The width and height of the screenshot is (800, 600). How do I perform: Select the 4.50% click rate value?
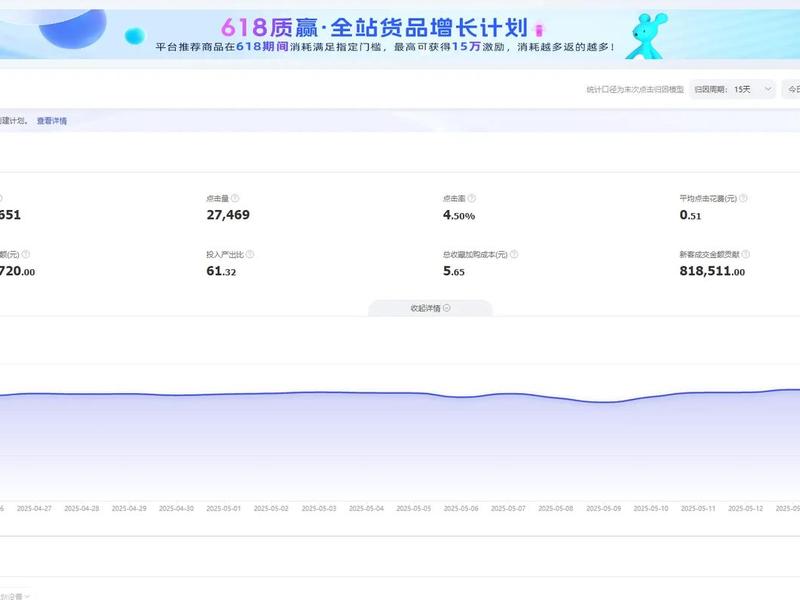(x=459, y=215)
